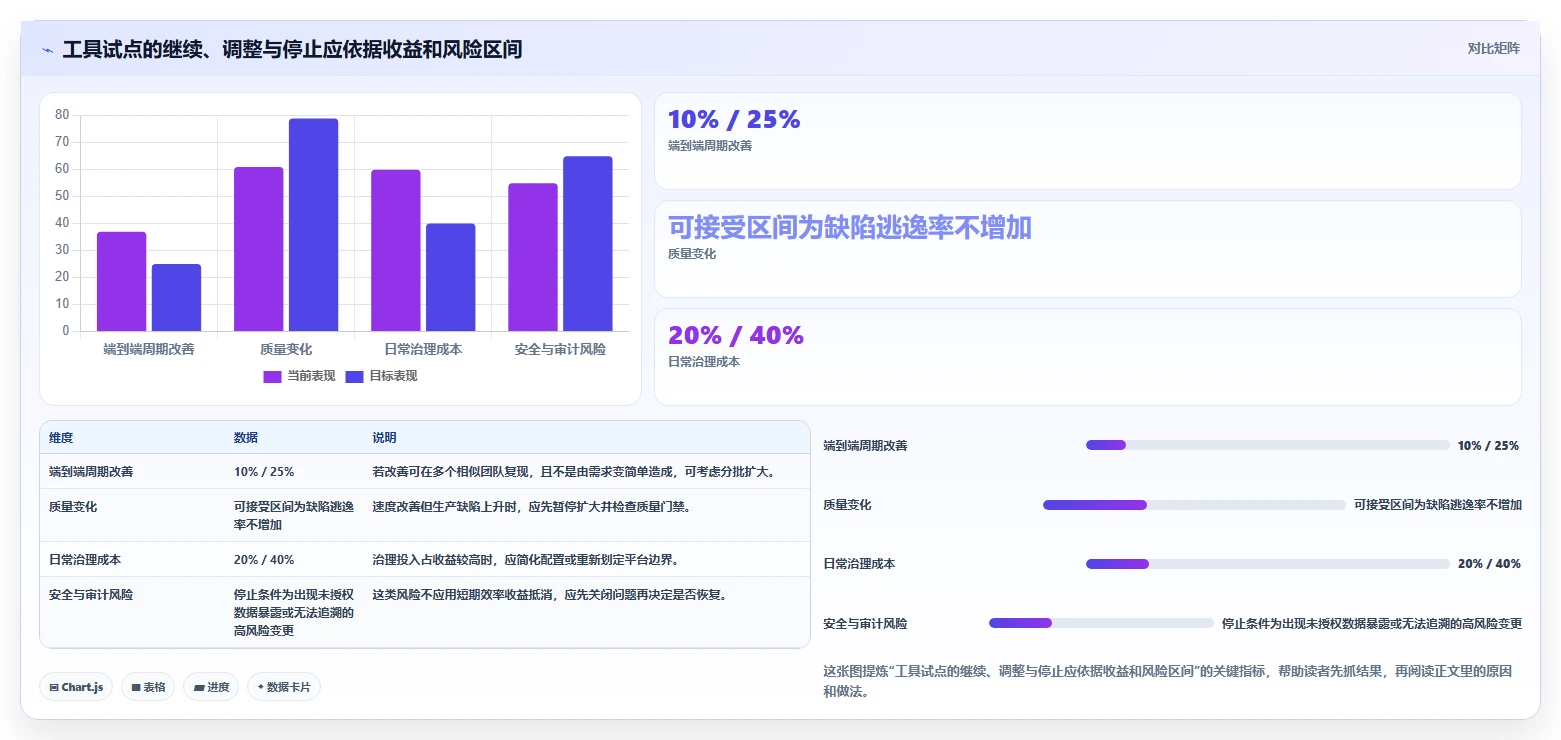Click table cell starting 停止条件为出现未授权
Image resolution: width=1561 pixels, height=740 pixels.
(294, 612)
